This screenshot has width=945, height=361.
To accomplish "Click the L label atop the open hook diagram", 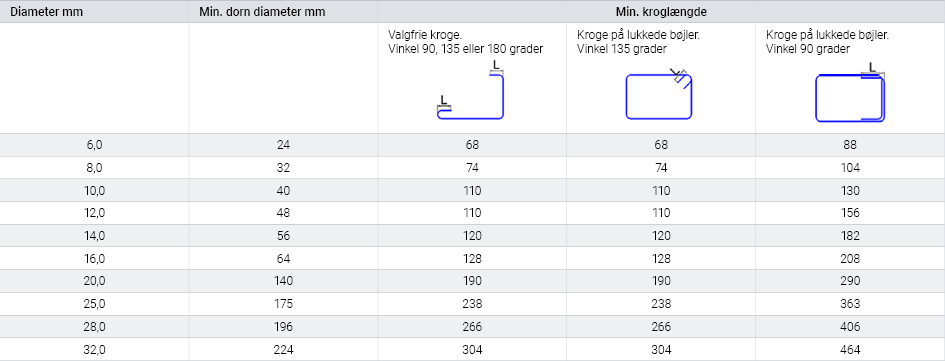I will click(x=495, y=64).
